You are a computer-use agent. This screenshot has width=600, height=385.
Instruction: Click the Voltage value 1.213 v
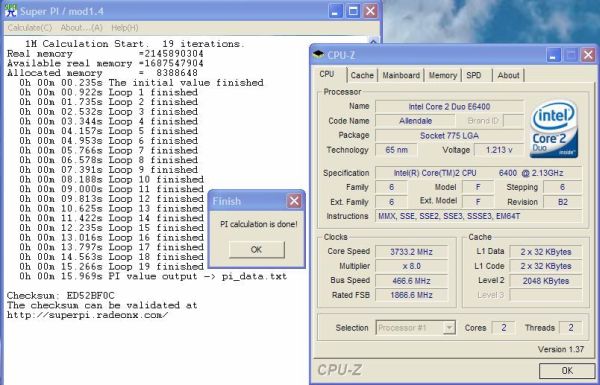click(x=499, y=150)
